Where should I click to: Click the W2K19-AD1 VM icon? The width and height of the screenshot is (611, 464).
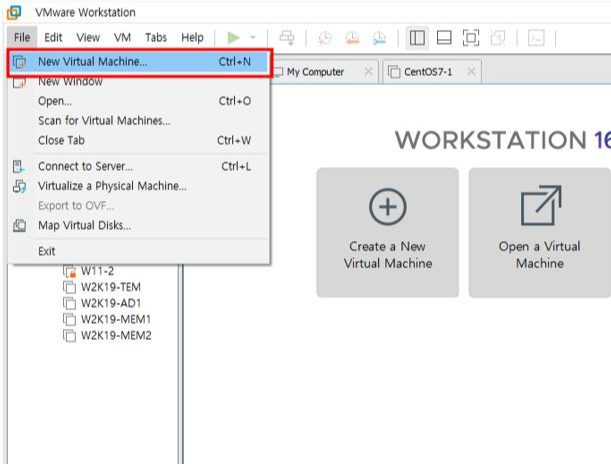tap(69, 303)
